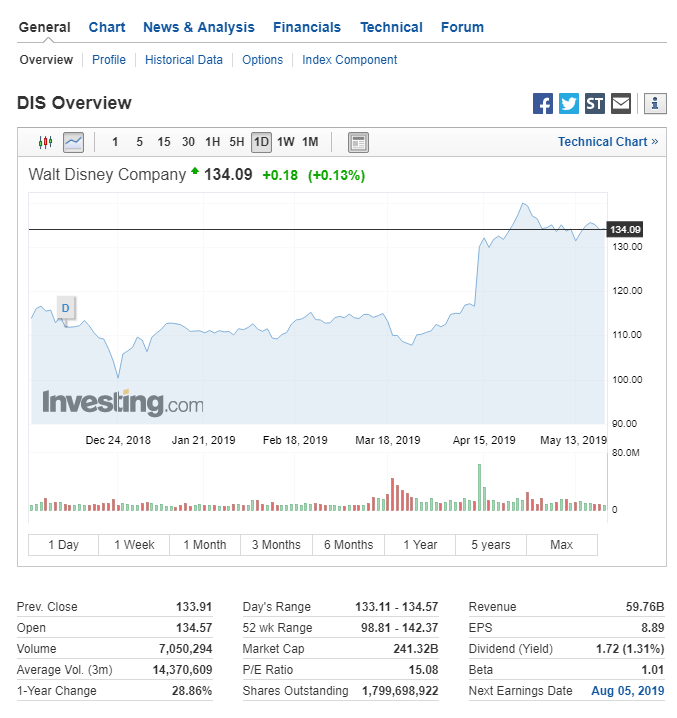677x718 pixels.
Task: Open the Chart tab
Action: coord(107,27)
